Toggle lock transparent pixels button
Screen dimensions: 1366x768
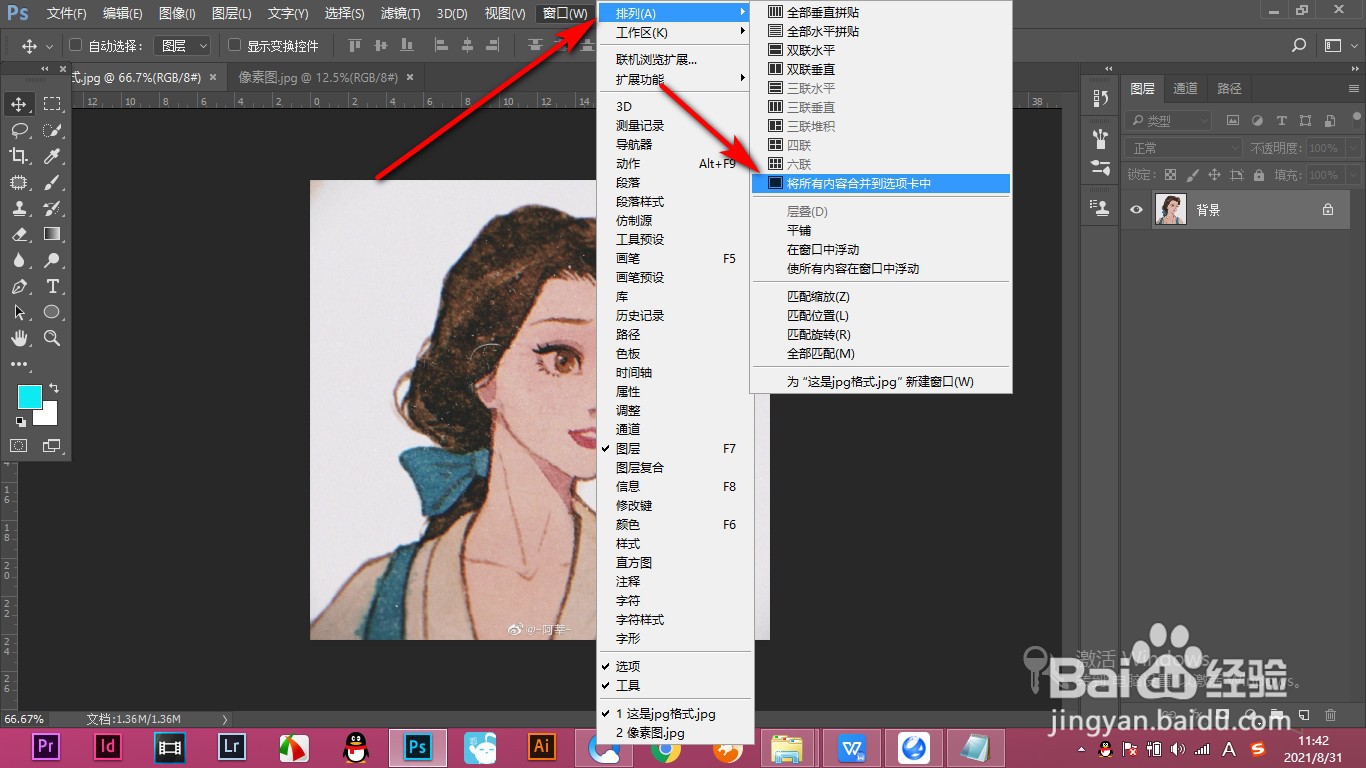pos(1171,175)
